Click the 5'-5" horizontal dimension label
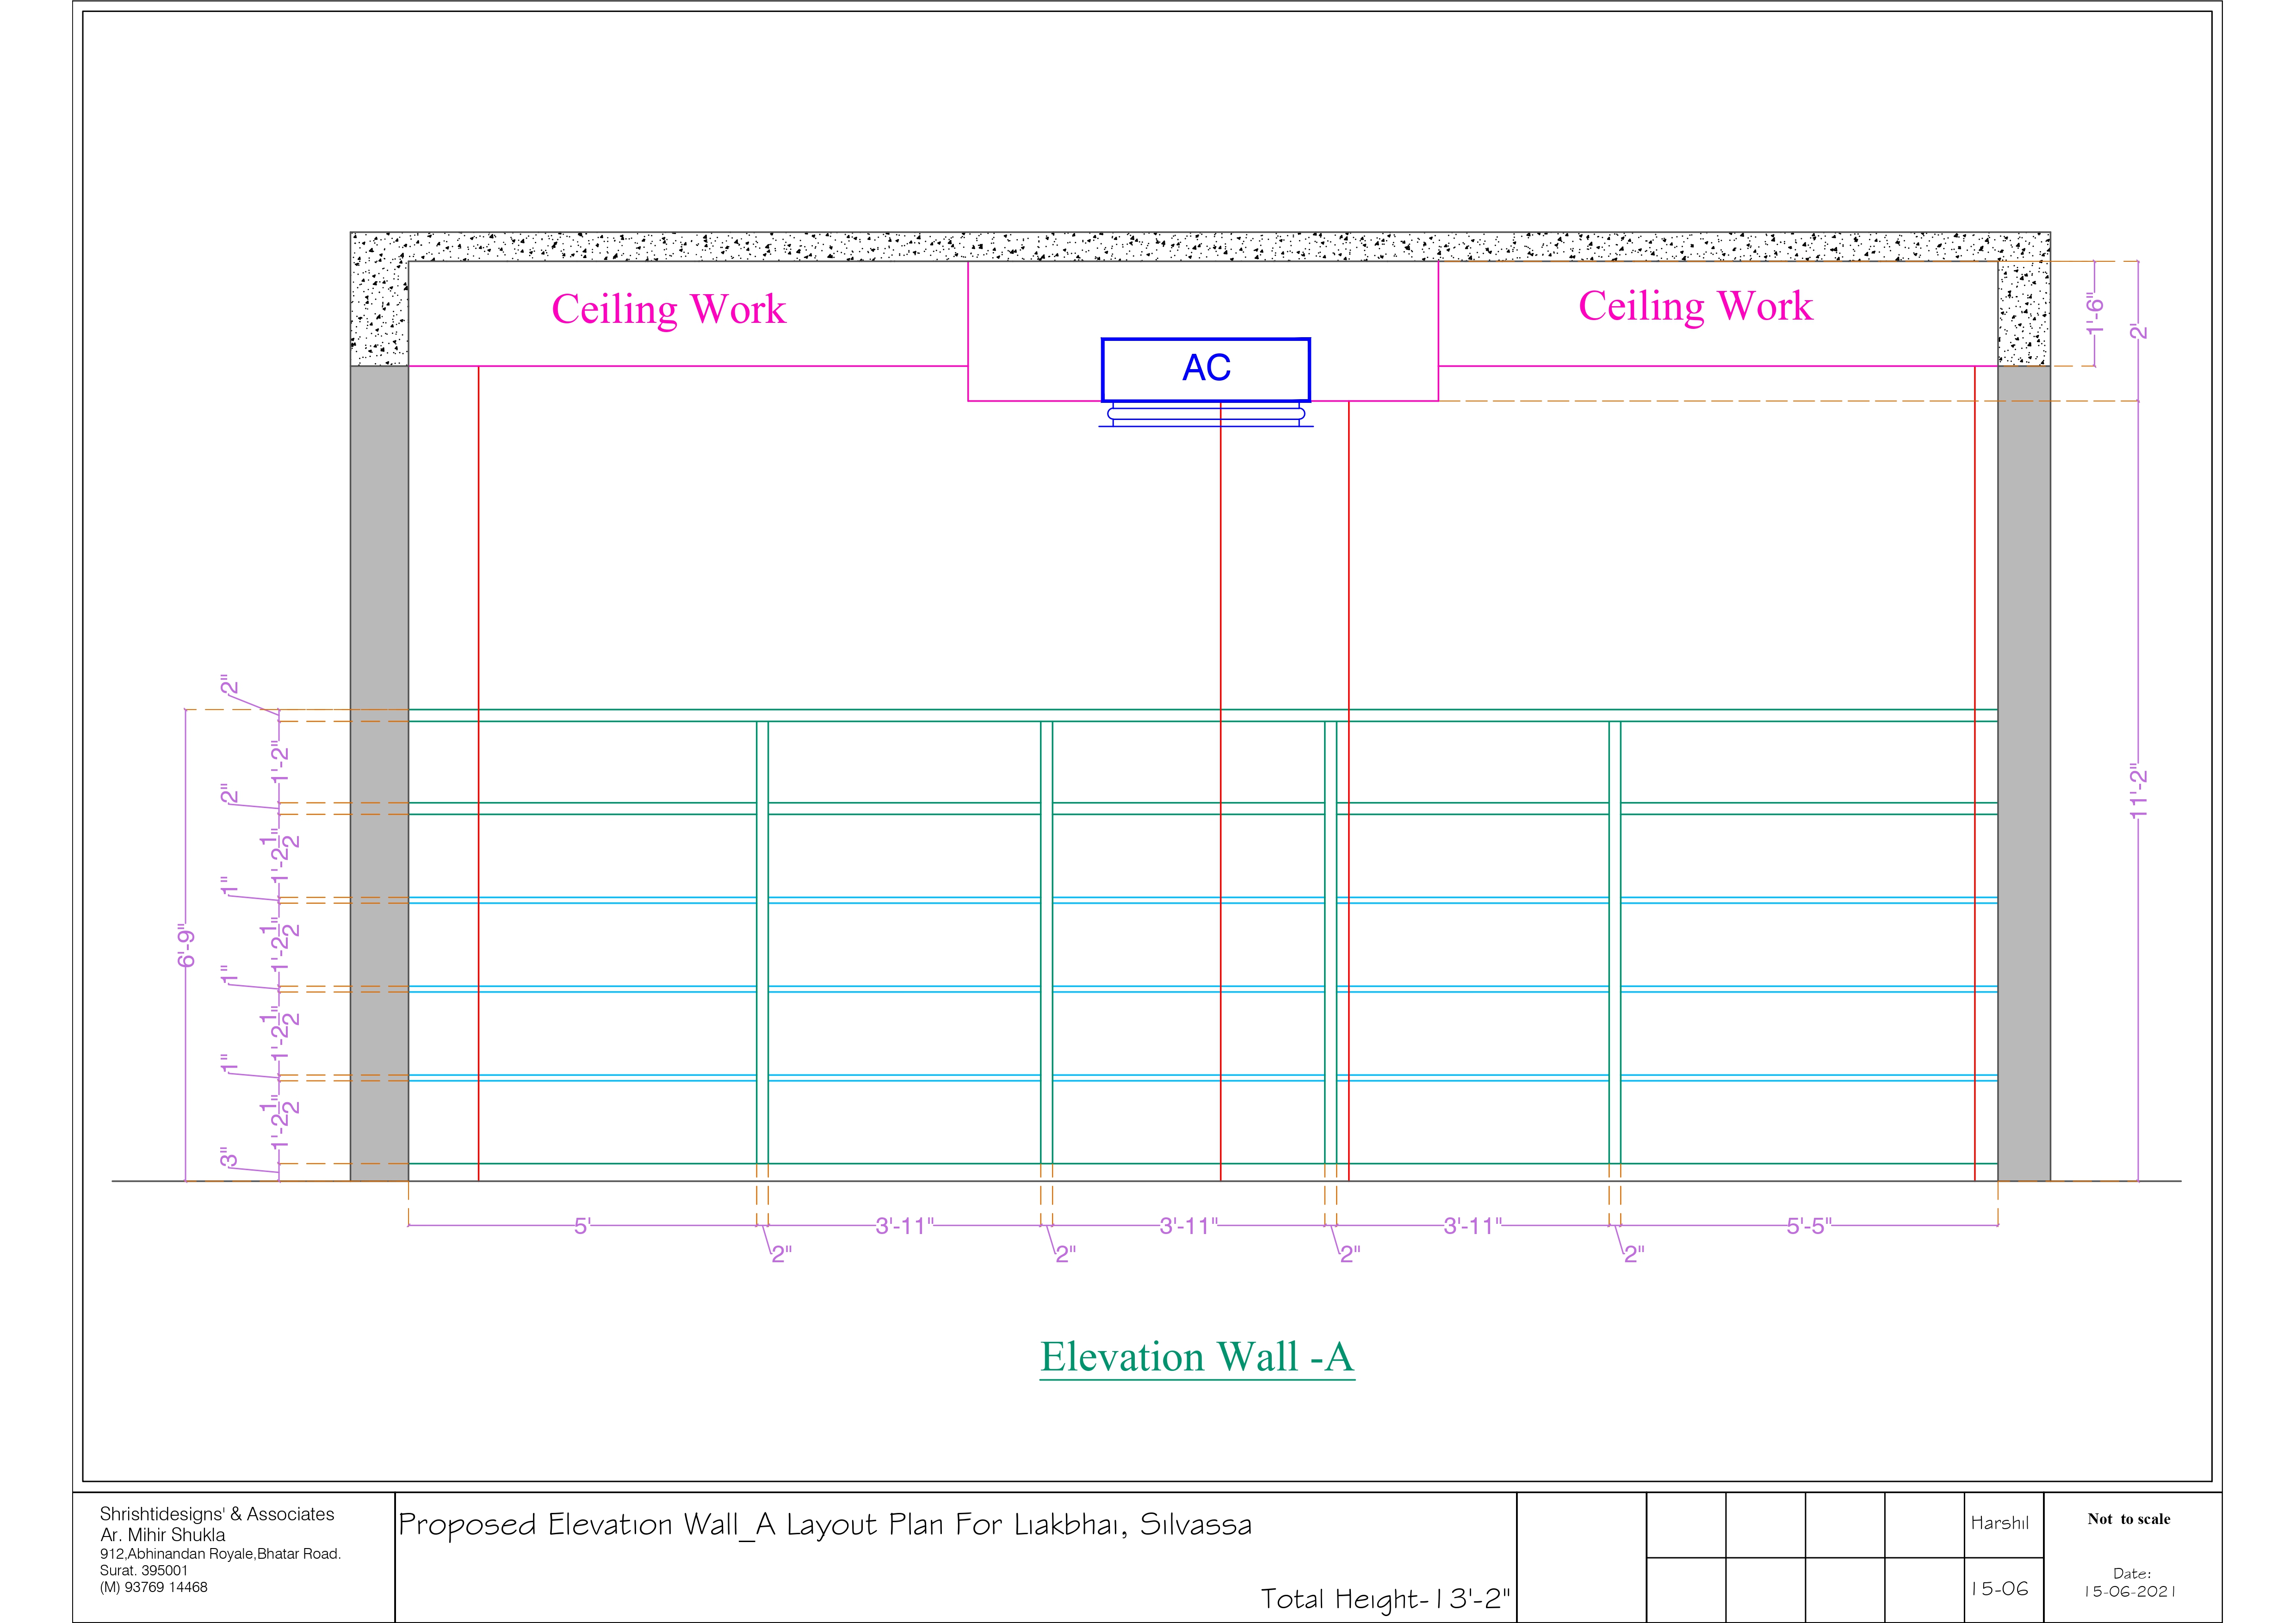This screenshot has height=1623, width=2296. click(x=1808, y=1226)
